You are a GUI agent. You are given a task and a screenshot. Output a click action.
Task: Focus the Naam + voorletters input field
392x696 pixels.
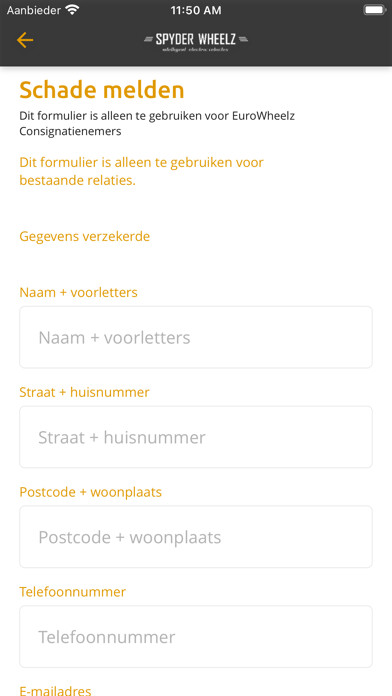196,337
